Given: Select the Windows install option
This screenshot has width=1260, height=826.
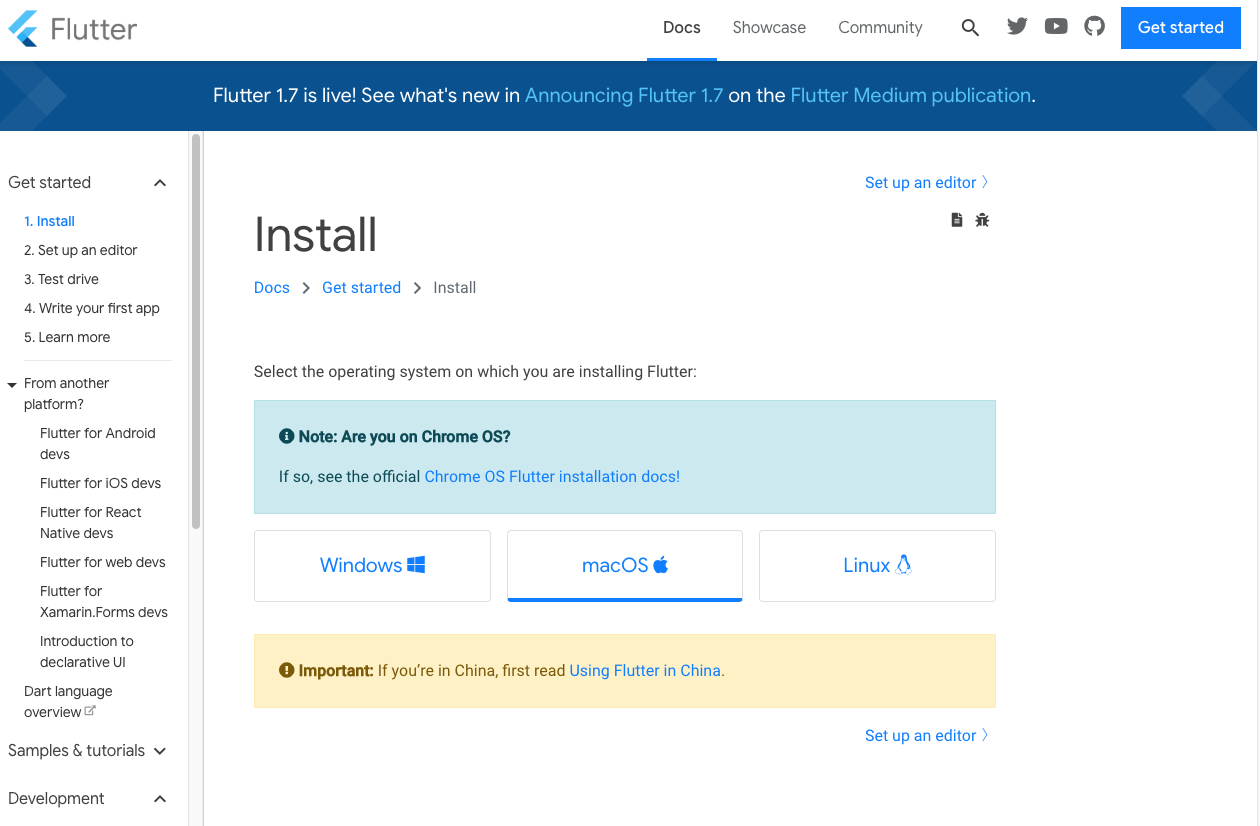Looking at the screenshot, I should click(x=372, y=566).
